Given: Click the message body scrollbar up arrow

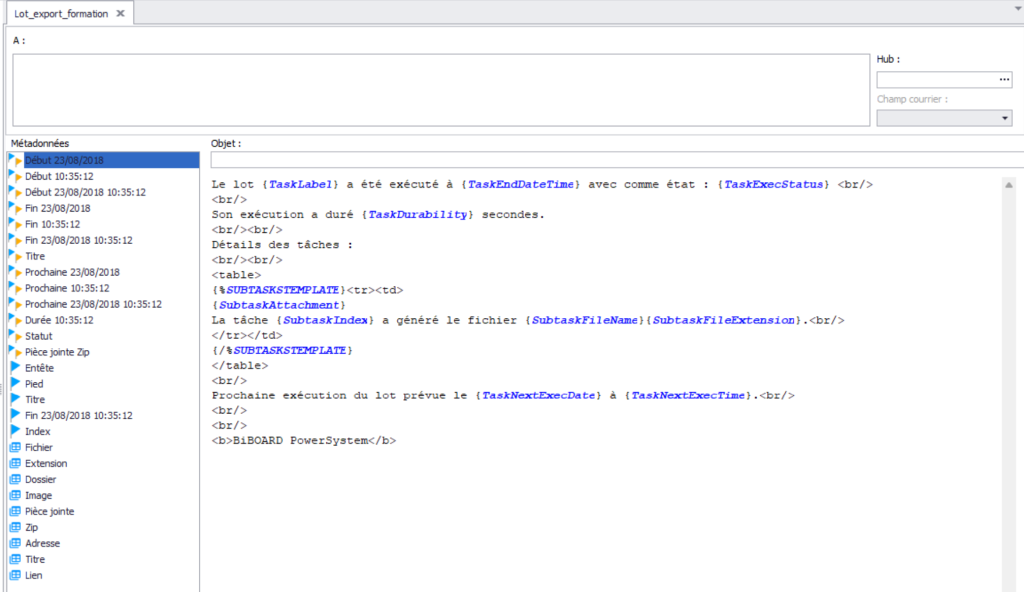Looking at the screenshot, I should (1009, 185).
